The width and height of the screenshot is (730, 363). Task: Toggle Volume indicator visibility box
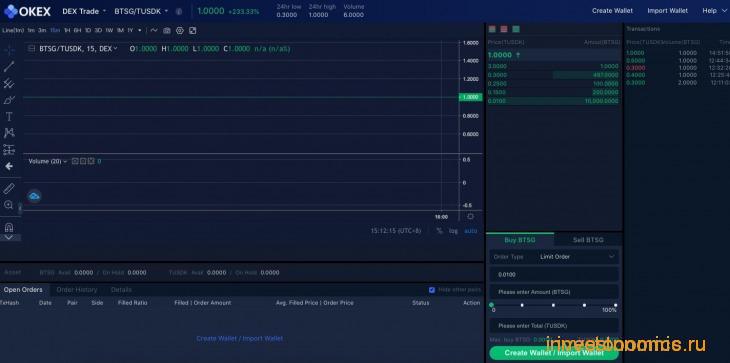(75, 161)
